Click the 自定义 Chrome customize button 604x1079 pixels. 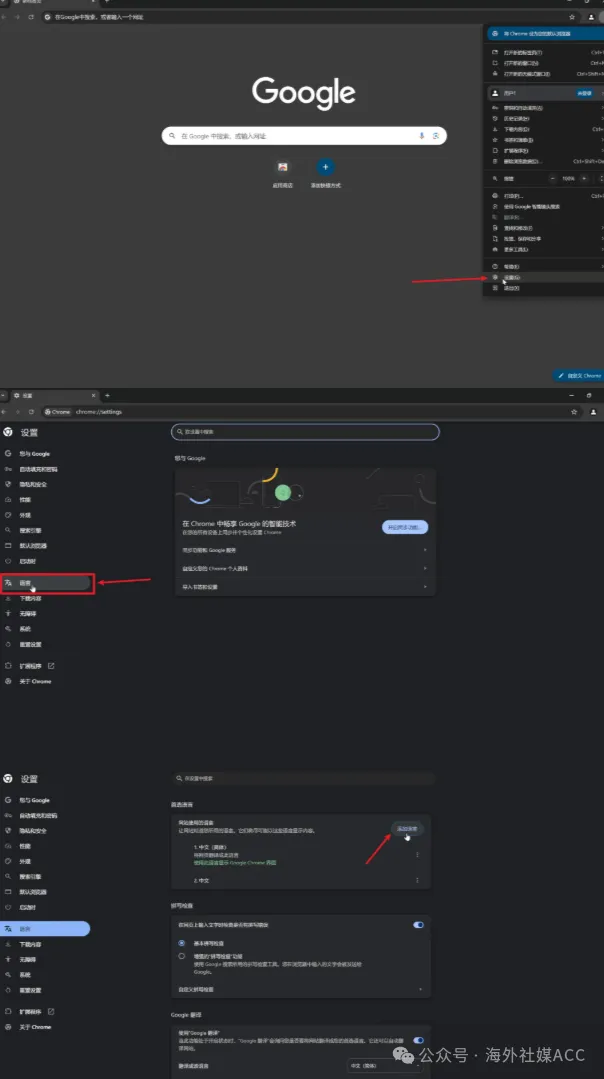click(579, 376)
